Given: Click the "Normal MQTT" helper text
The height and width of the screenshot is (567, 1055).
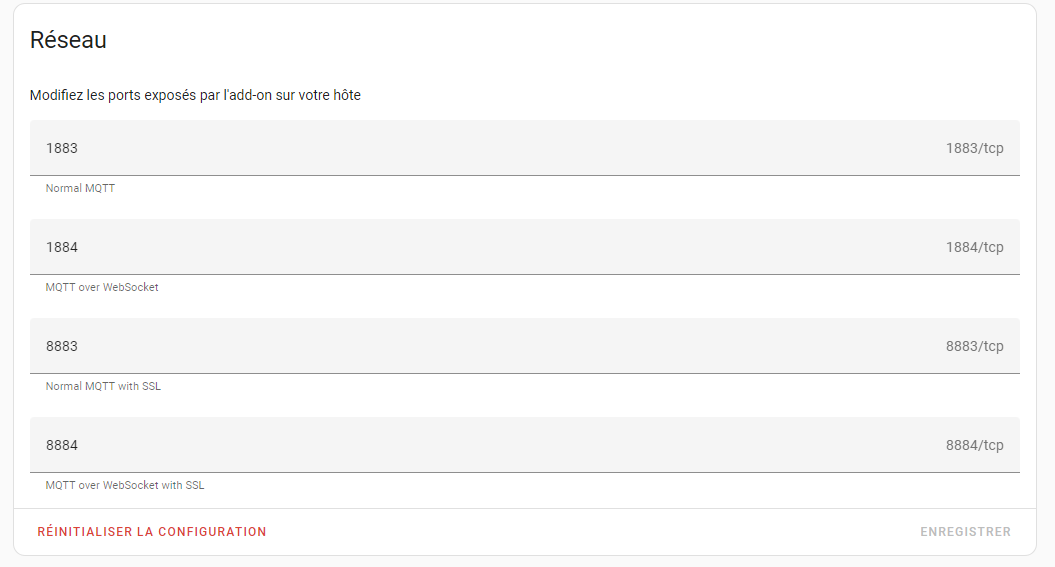Looking at the screenshot, I should pos(80,188).
